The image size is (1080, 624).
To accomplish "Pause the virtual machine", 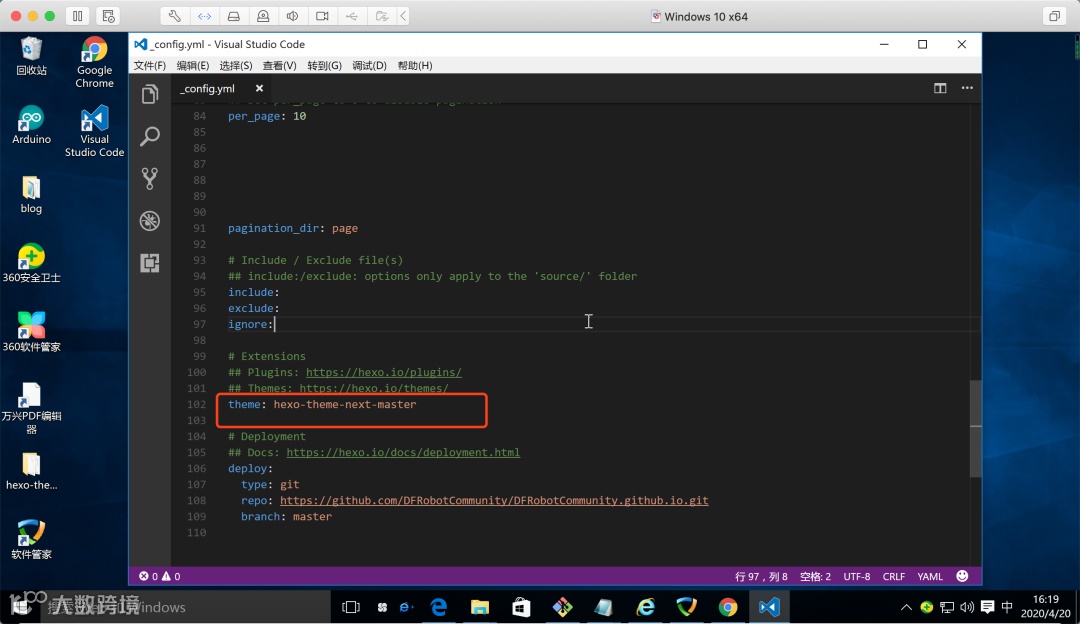I will click(x=78, y=16).
